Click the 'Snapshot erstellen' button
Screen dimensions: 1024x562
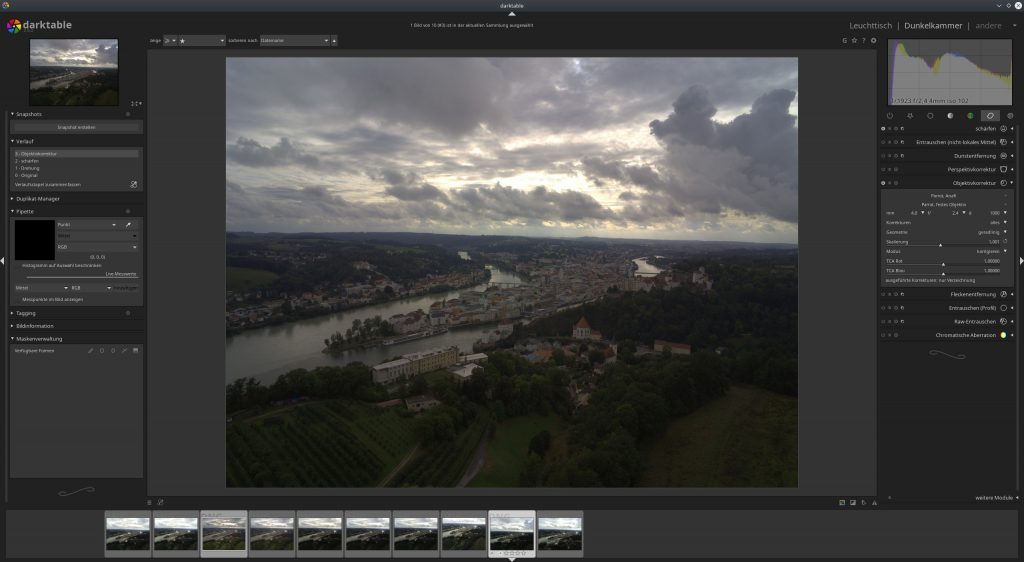pos(77,127)
